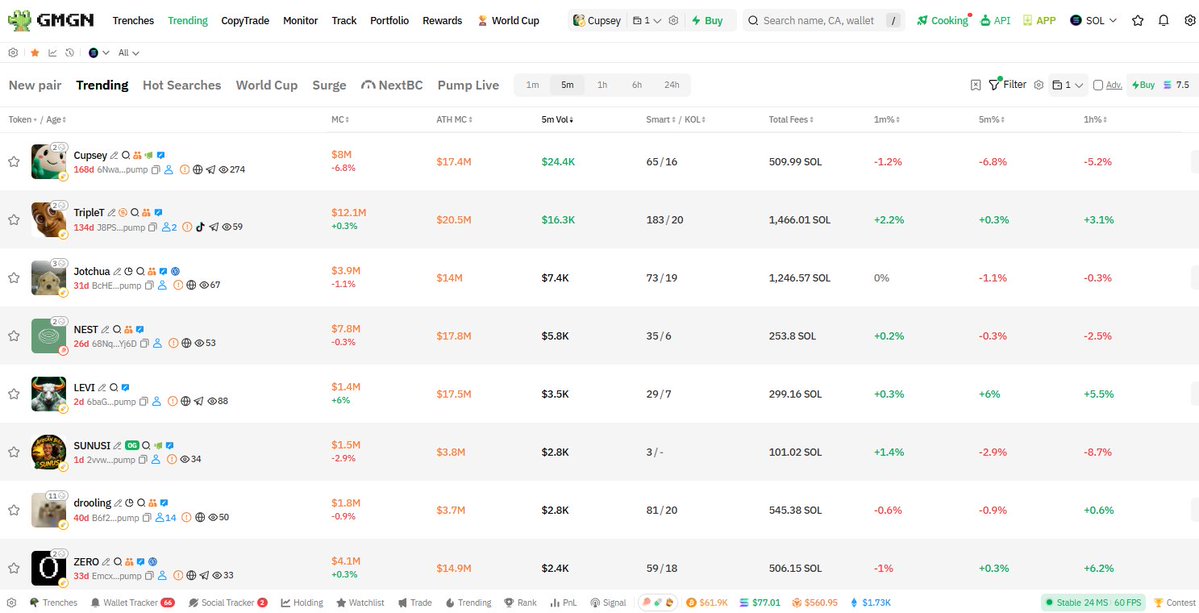The height and width of the screenshot is (613, 1199).
Task: Switch to Hot Searches tab
Action: (x=182, y=85)
